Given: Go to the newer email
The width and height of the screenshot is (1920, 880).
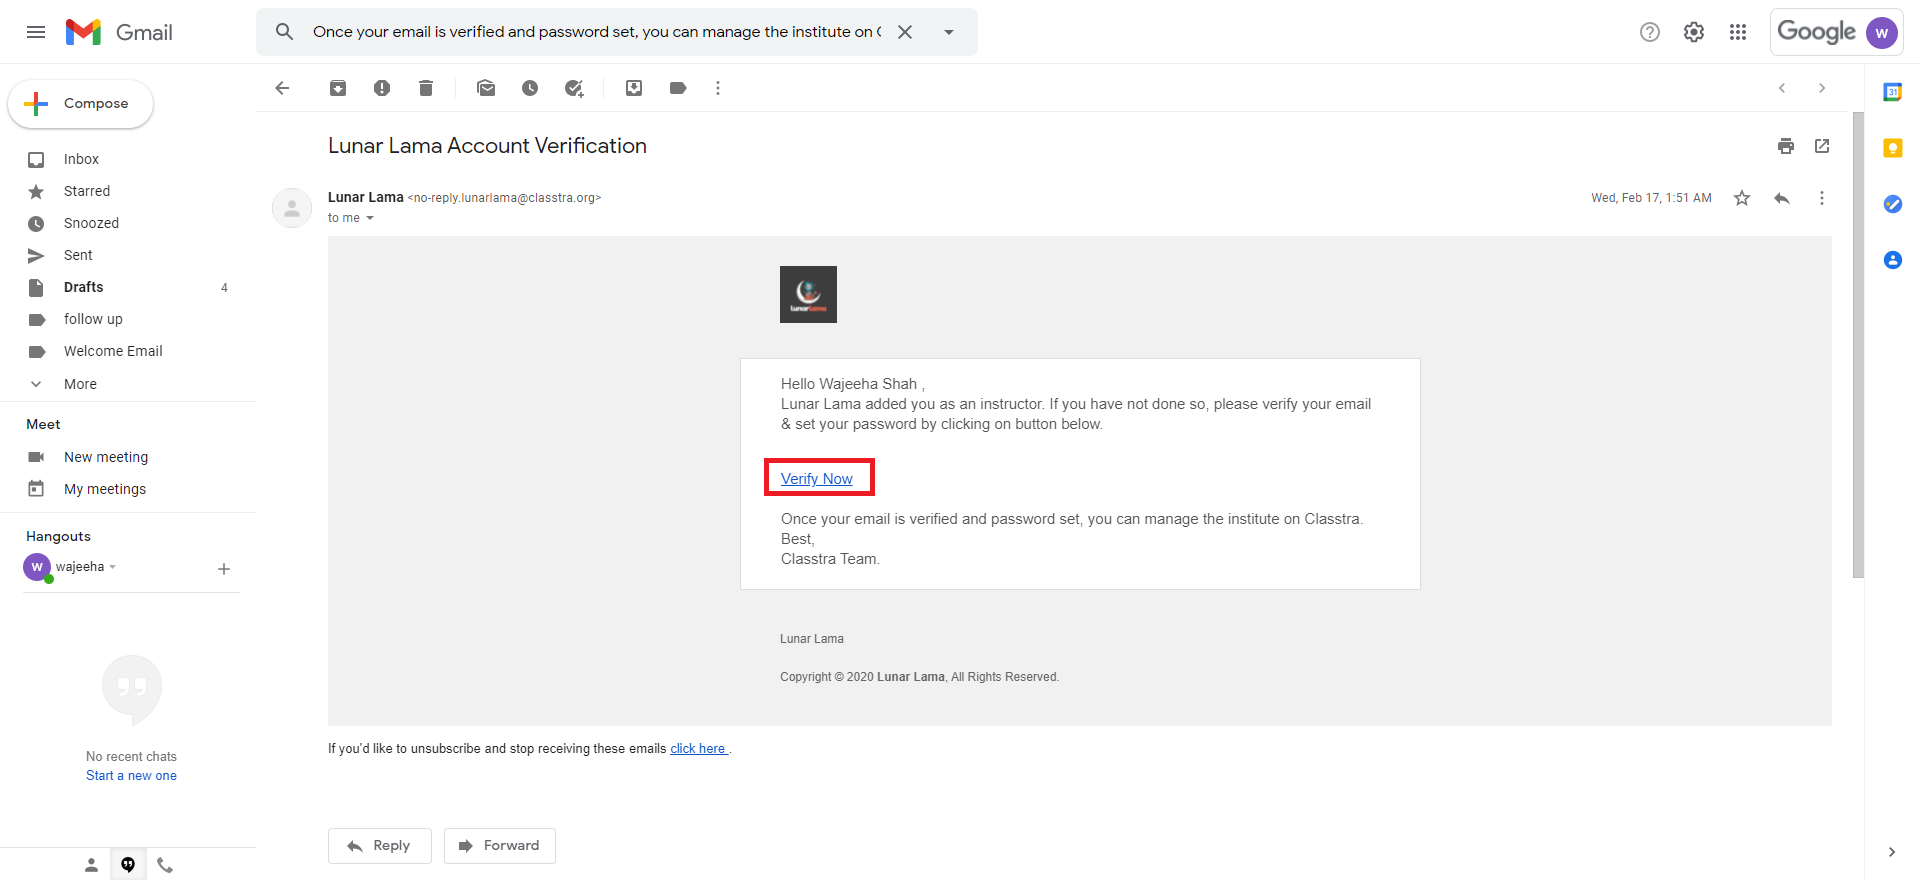Looking at the screenshot, I should (x=1782, y=88).
